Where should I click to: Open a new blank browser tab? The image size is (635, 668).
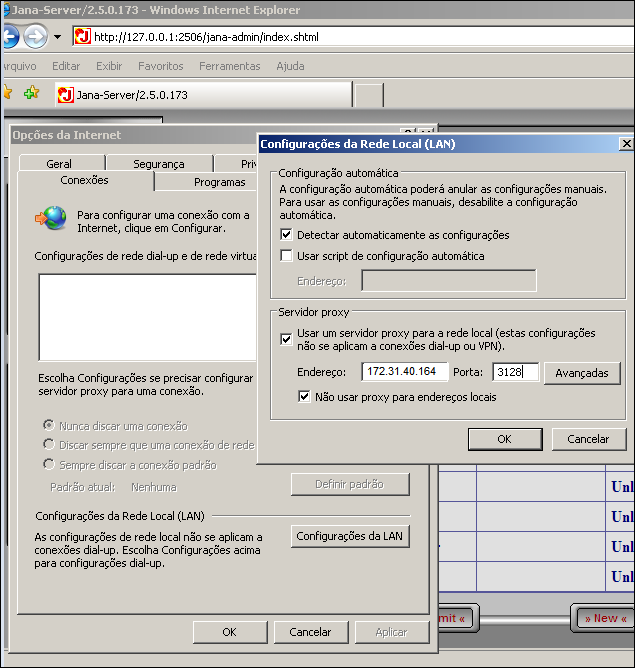click(x=369, y=95)
